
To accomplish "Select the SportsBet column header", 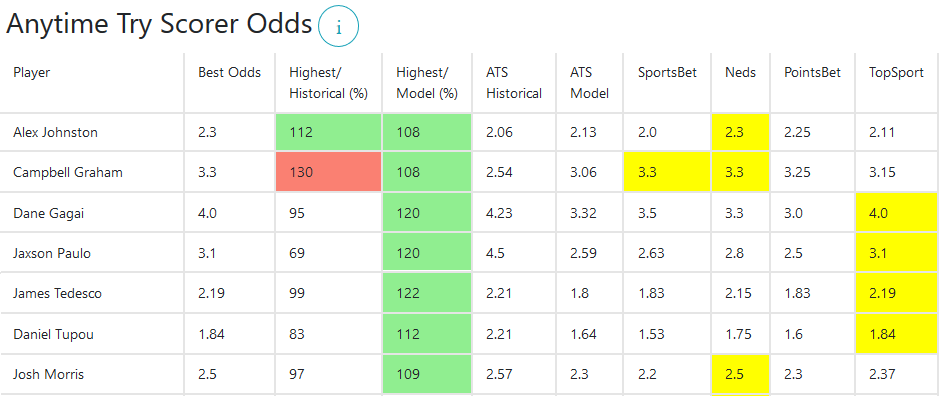I will (x=668, y=72).
